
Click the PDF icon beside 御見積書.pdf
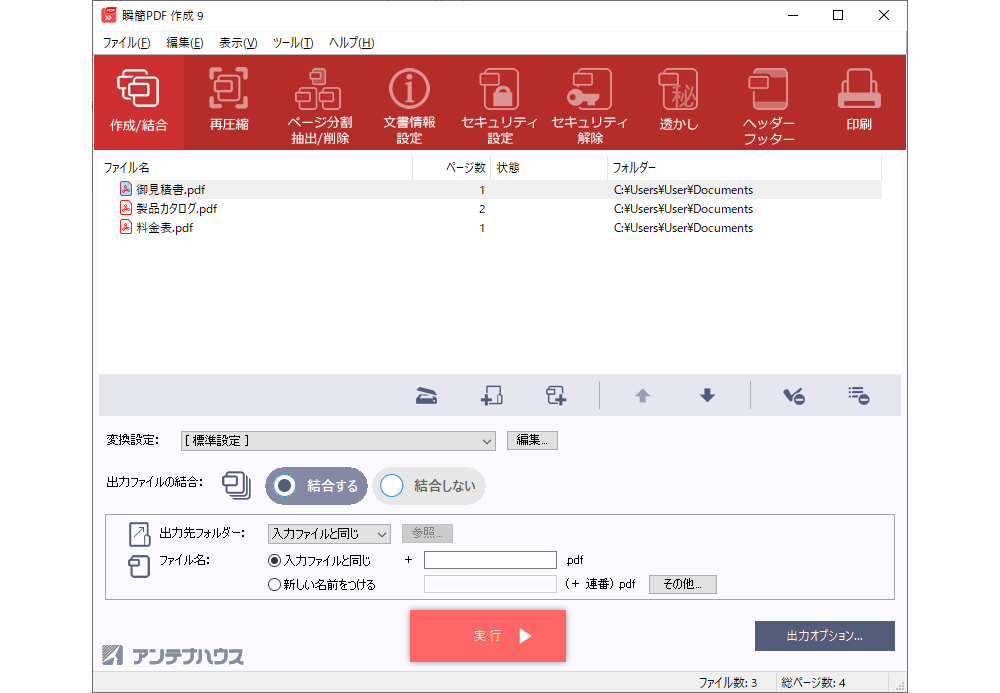click(x=126, y=189)
